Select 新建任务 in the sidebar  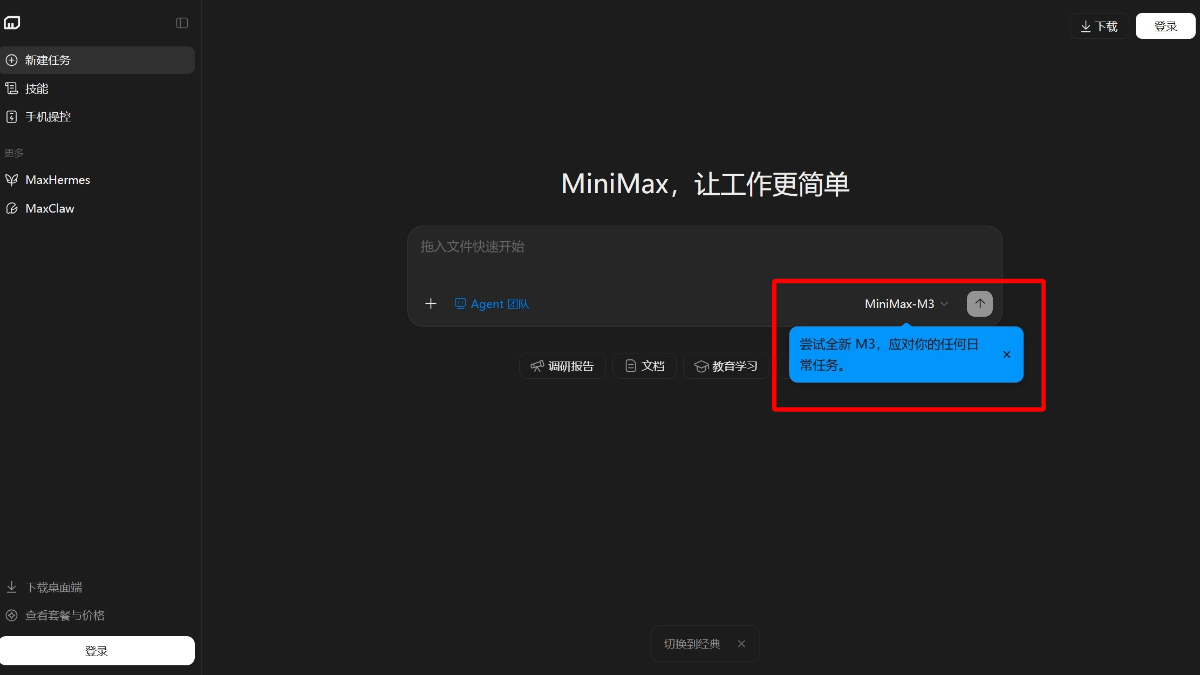point(97,60)
